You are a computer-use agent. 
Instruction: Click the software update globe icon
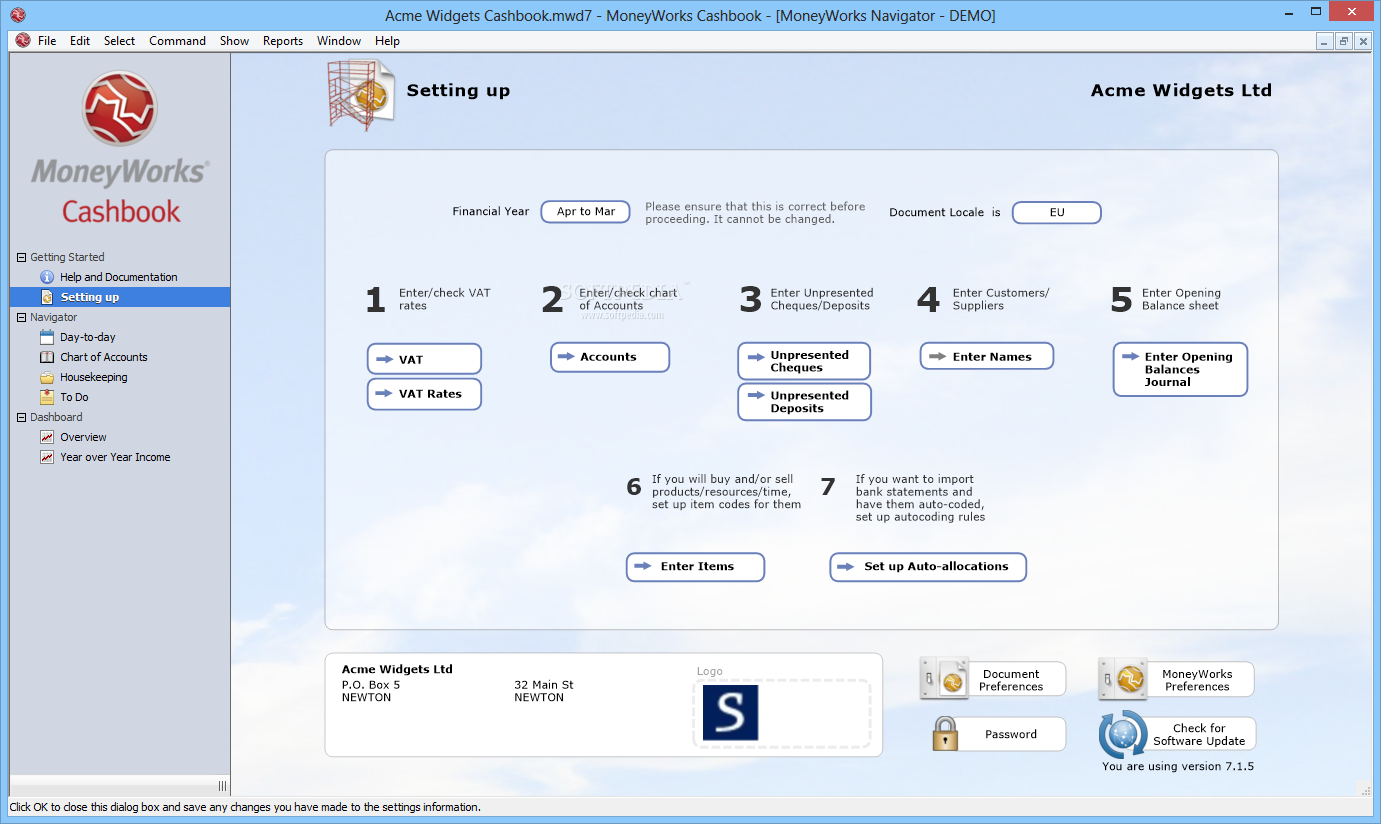(1122, 735)
